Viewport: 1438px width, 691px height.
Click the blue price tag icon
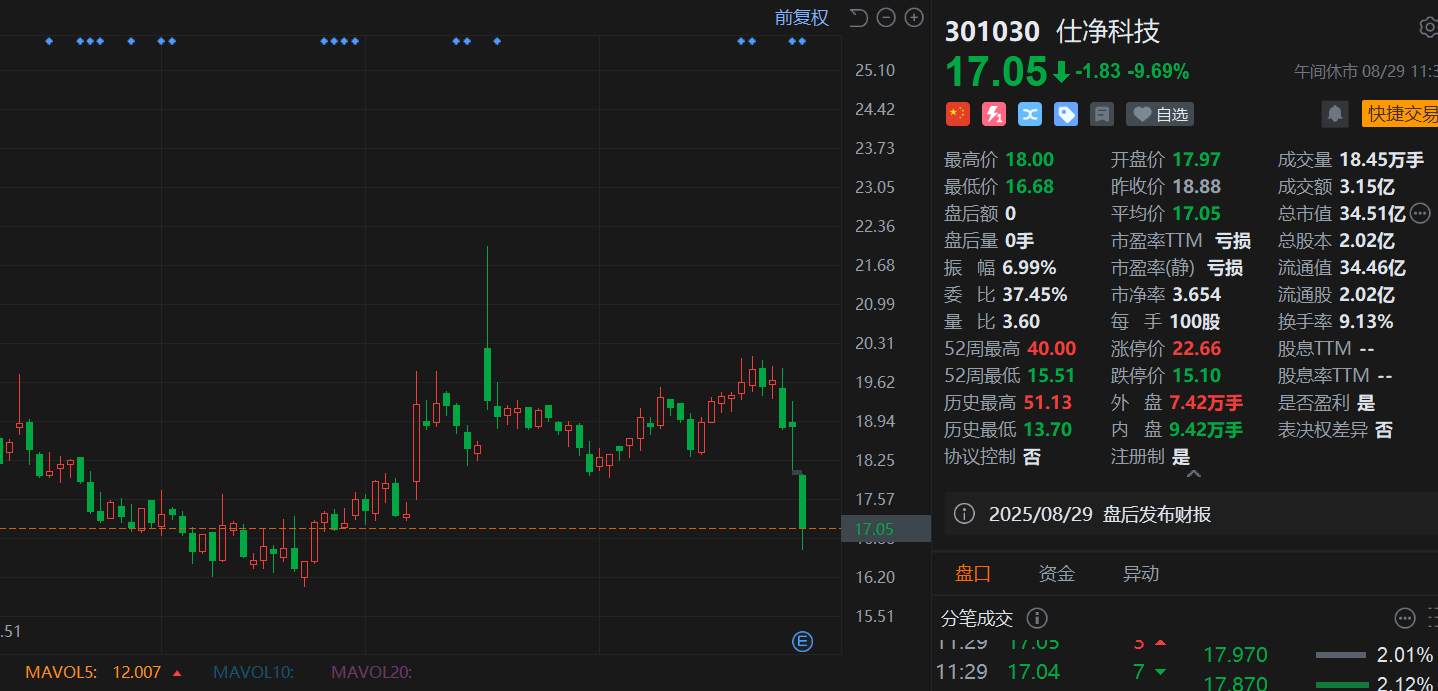click(1066, 114)
